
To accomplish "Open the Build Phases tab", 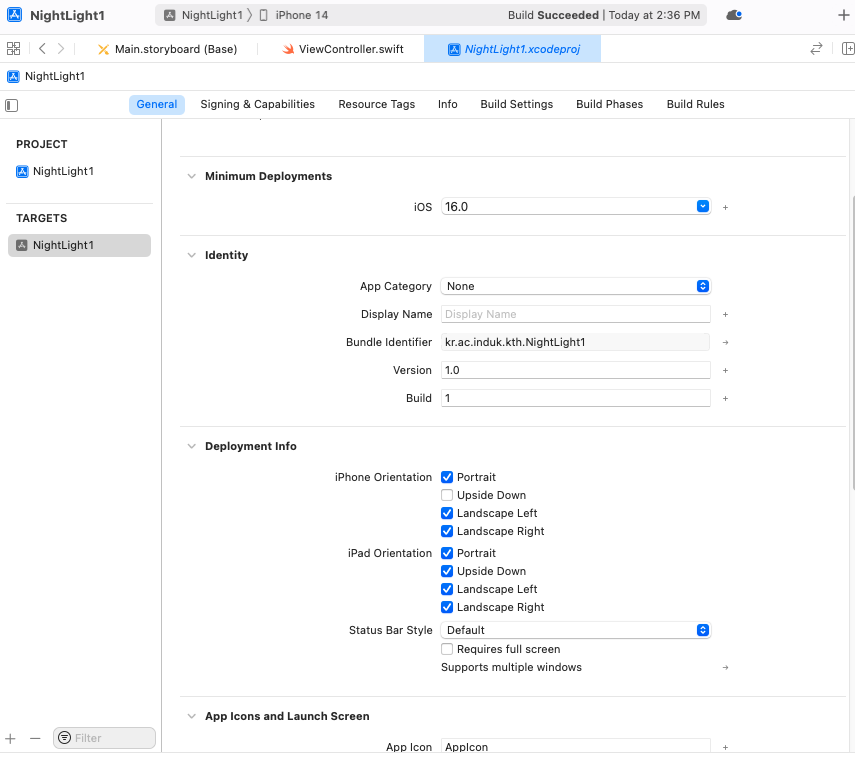I will pos(610,105).
